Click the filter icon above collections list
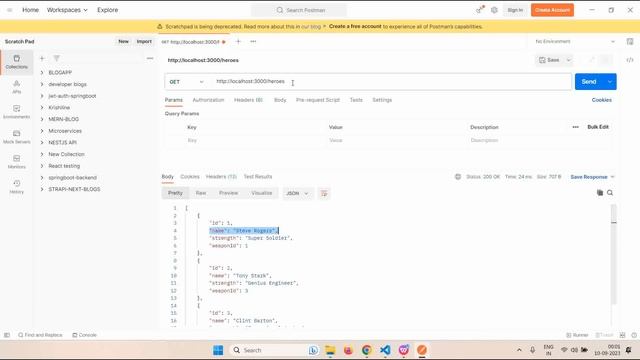The height and width of the screenshot is (360, 640). [56, 58]
